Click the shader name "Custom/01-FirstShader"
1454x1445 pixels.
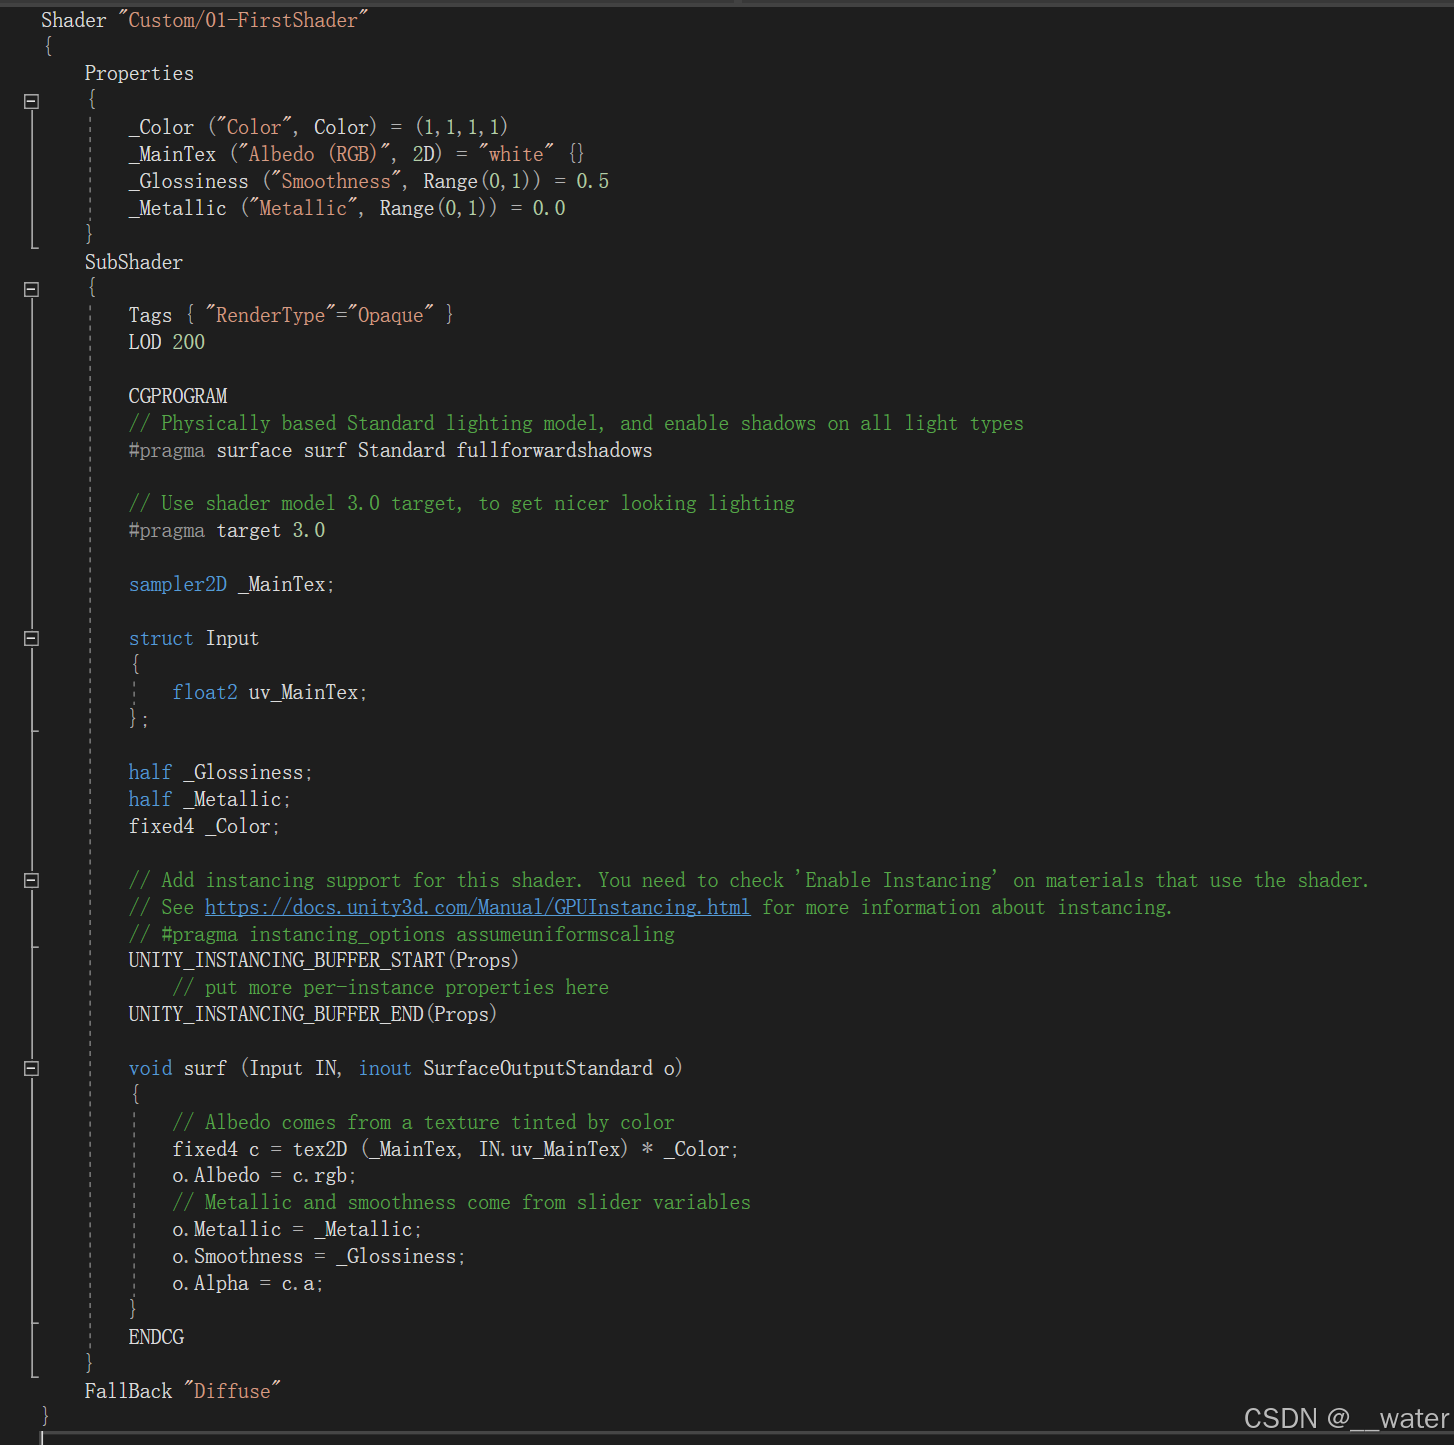(x=243, y=20)
